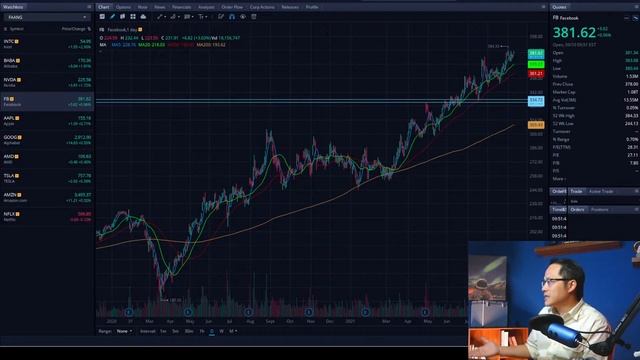Select NFLX row in watchlist
The width and height of the screenshot is (640, 360).
pyautogui.click(x=47, y=216)
